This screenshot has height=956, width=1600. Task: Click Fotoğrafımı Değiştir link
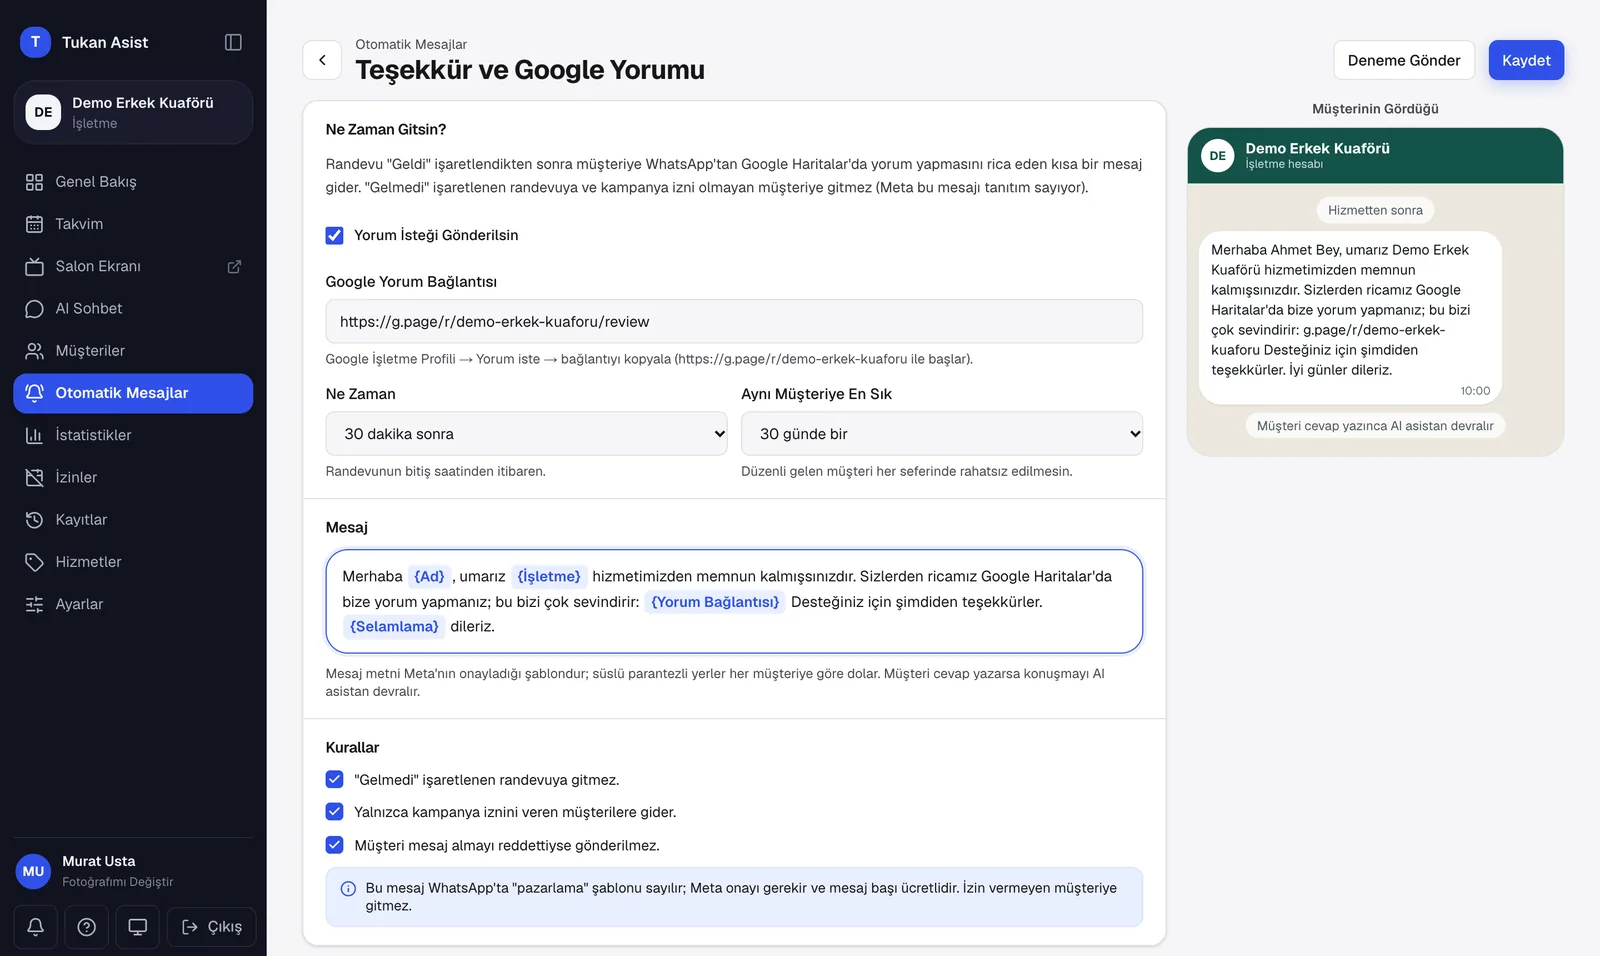pos(118,882)
